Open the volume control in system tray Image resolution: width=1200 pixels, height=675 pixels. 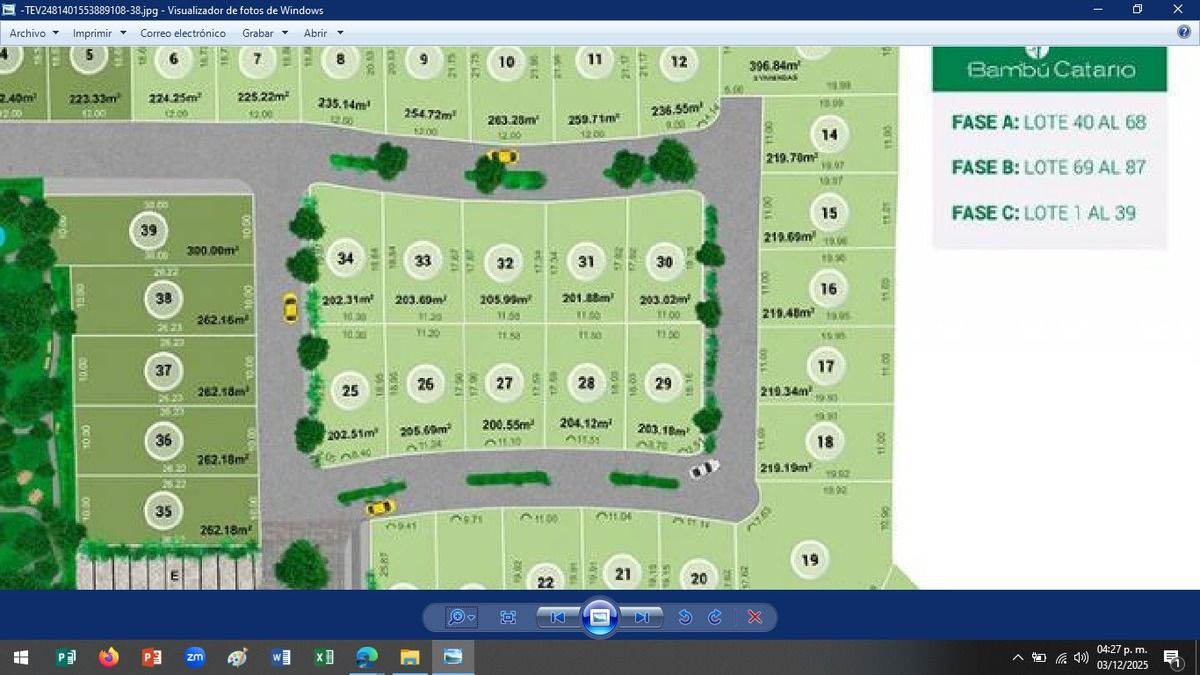click(x=1081, y=657)
